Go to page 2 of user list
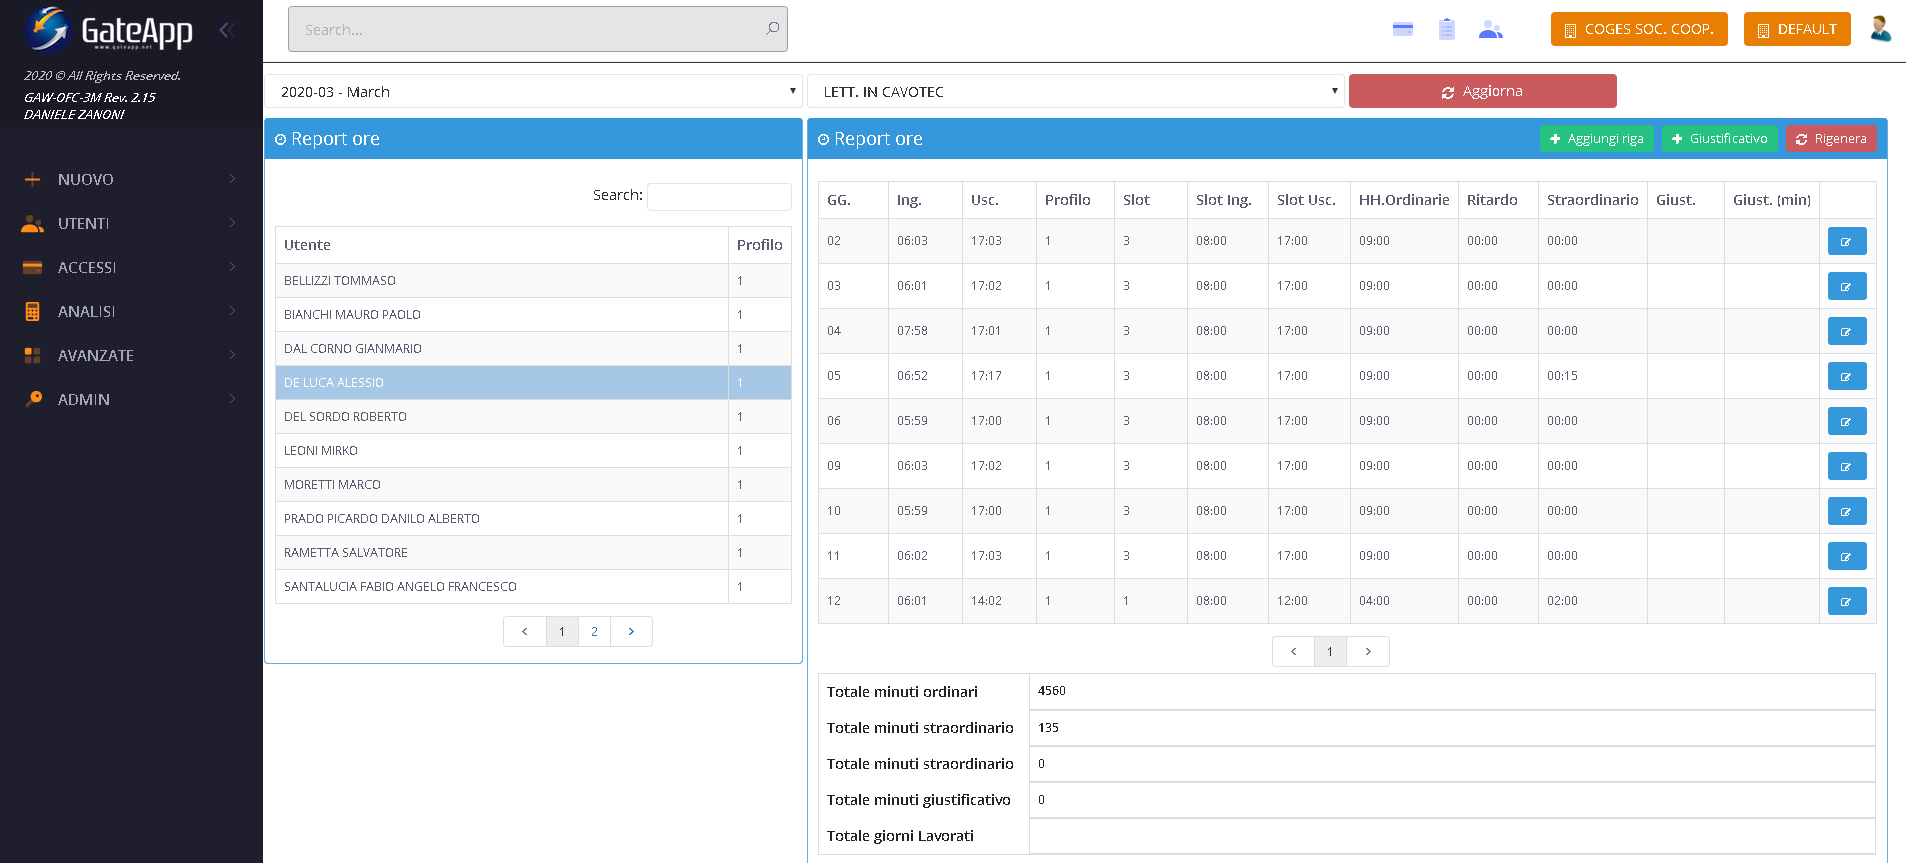Screen dimensions: 1906x863 [594, 632]
